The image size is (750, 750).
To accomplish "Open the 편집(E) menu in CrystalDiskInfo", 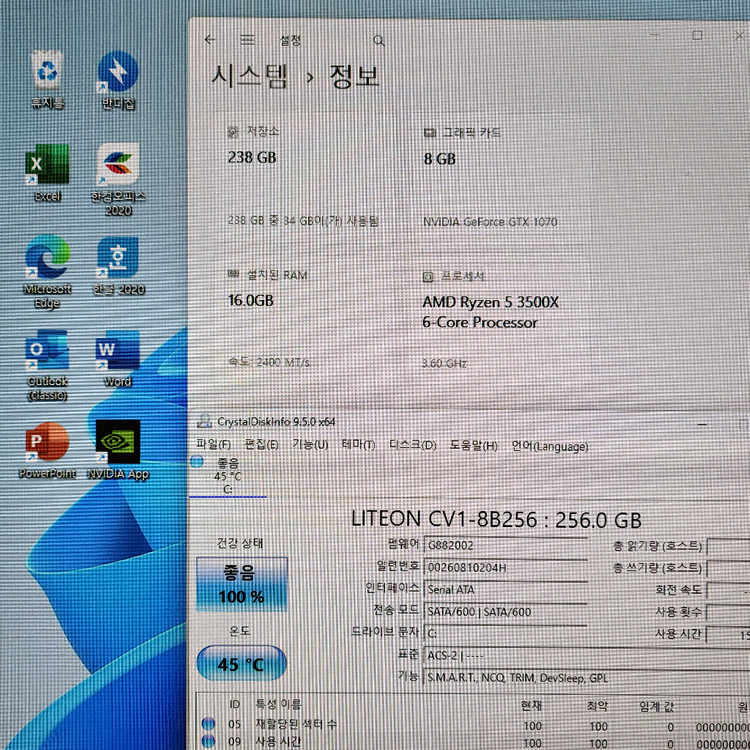I will (x=262, y=444).
